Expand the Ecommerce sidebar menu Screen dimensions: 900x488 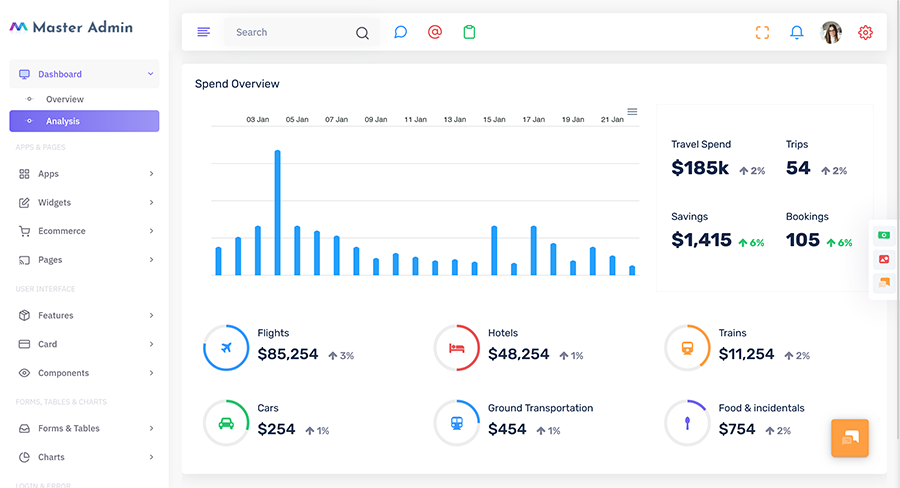(x=84, y=231)
